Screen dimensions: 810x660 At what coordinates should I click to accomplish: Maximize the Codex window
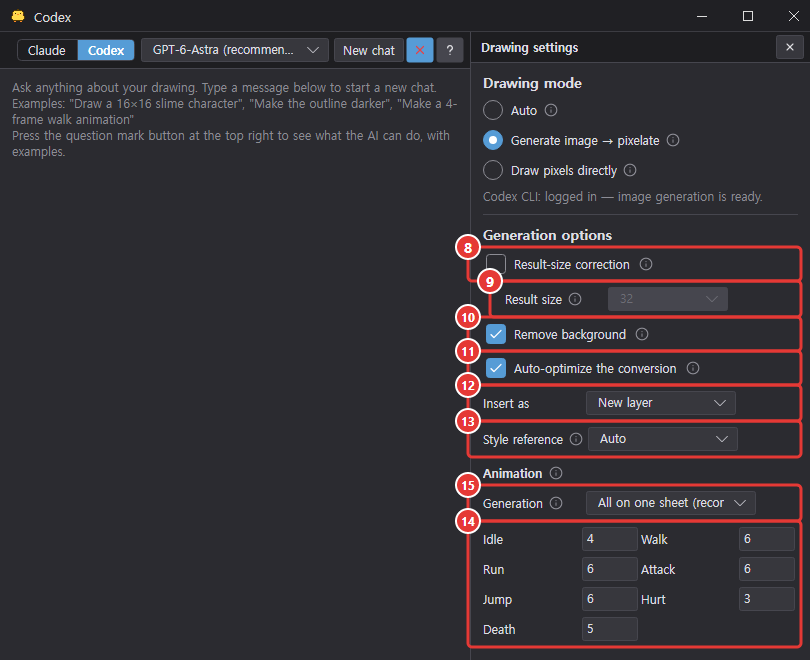click(x=747, y=17)
